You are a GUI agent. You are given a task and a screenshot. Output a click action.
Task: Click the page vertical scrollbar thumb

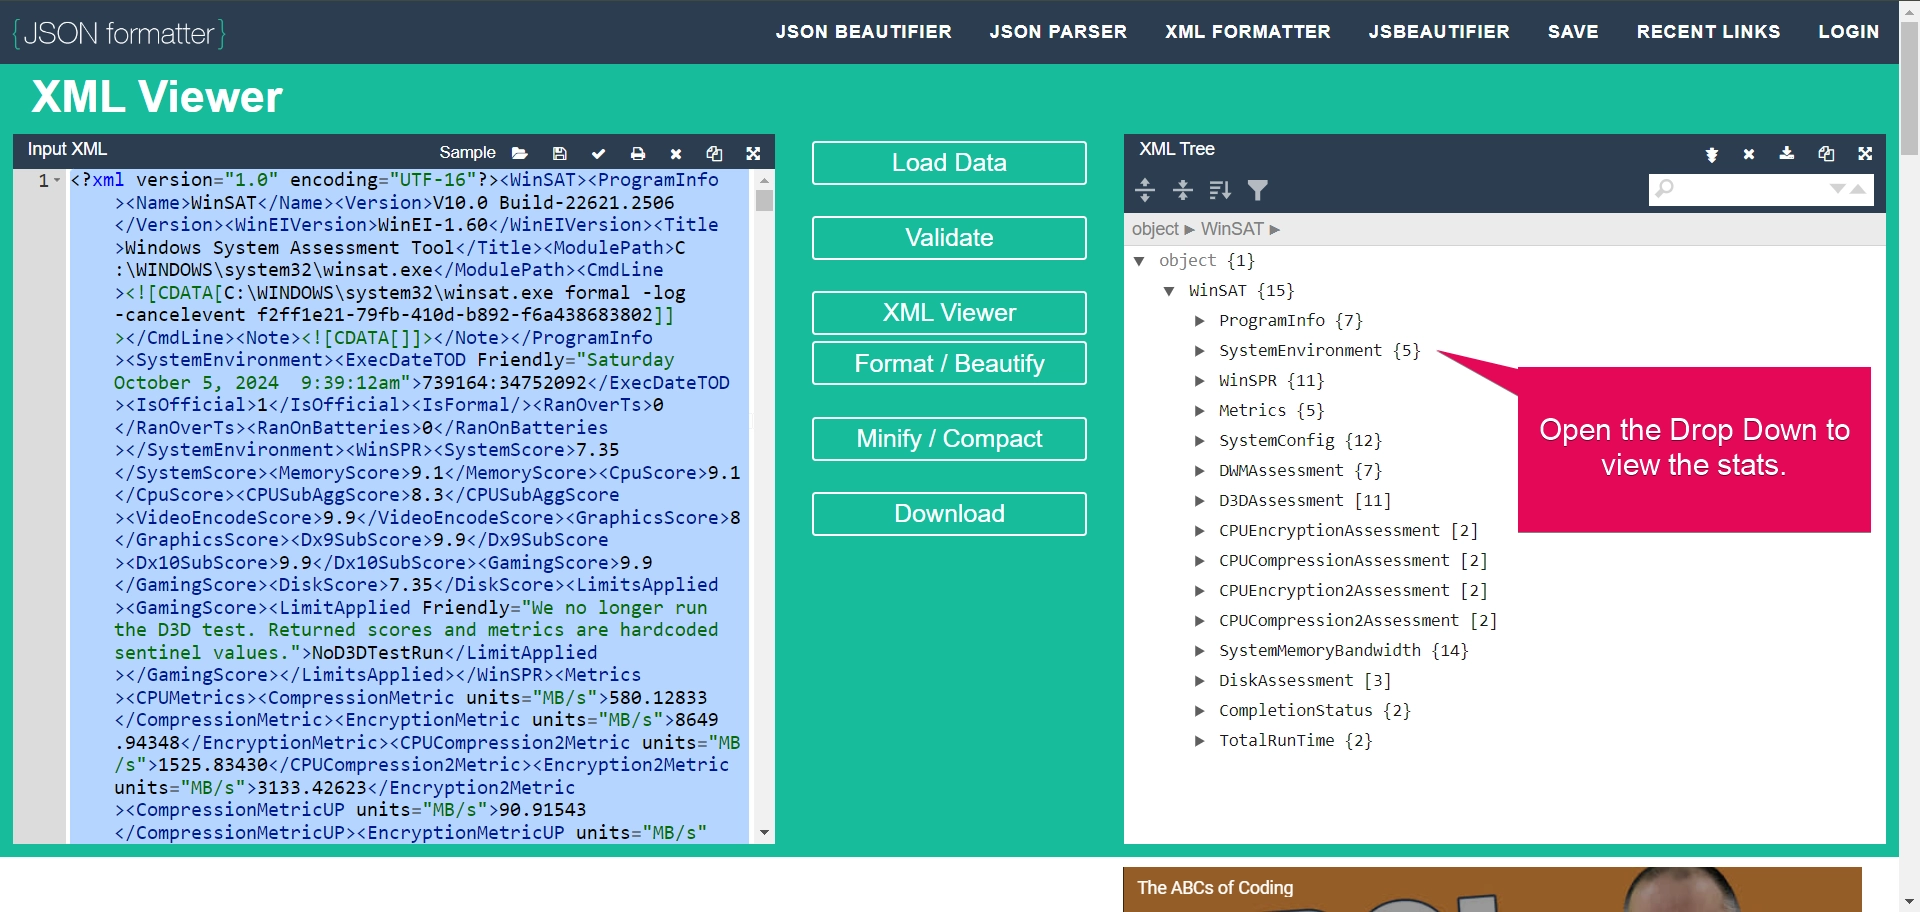pyautogui.click(x=1909, y=89)
